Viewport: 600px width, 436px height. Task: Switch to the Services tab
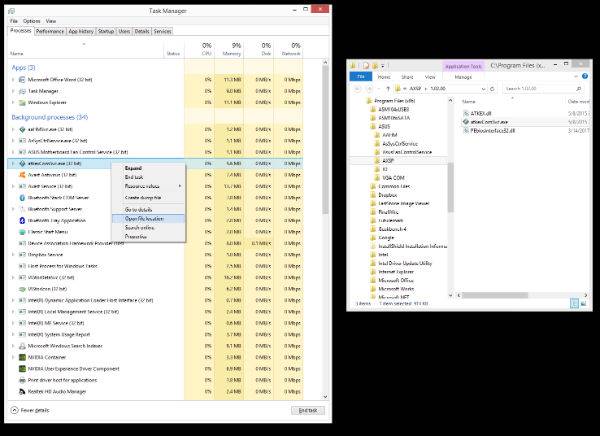[163, 31]
